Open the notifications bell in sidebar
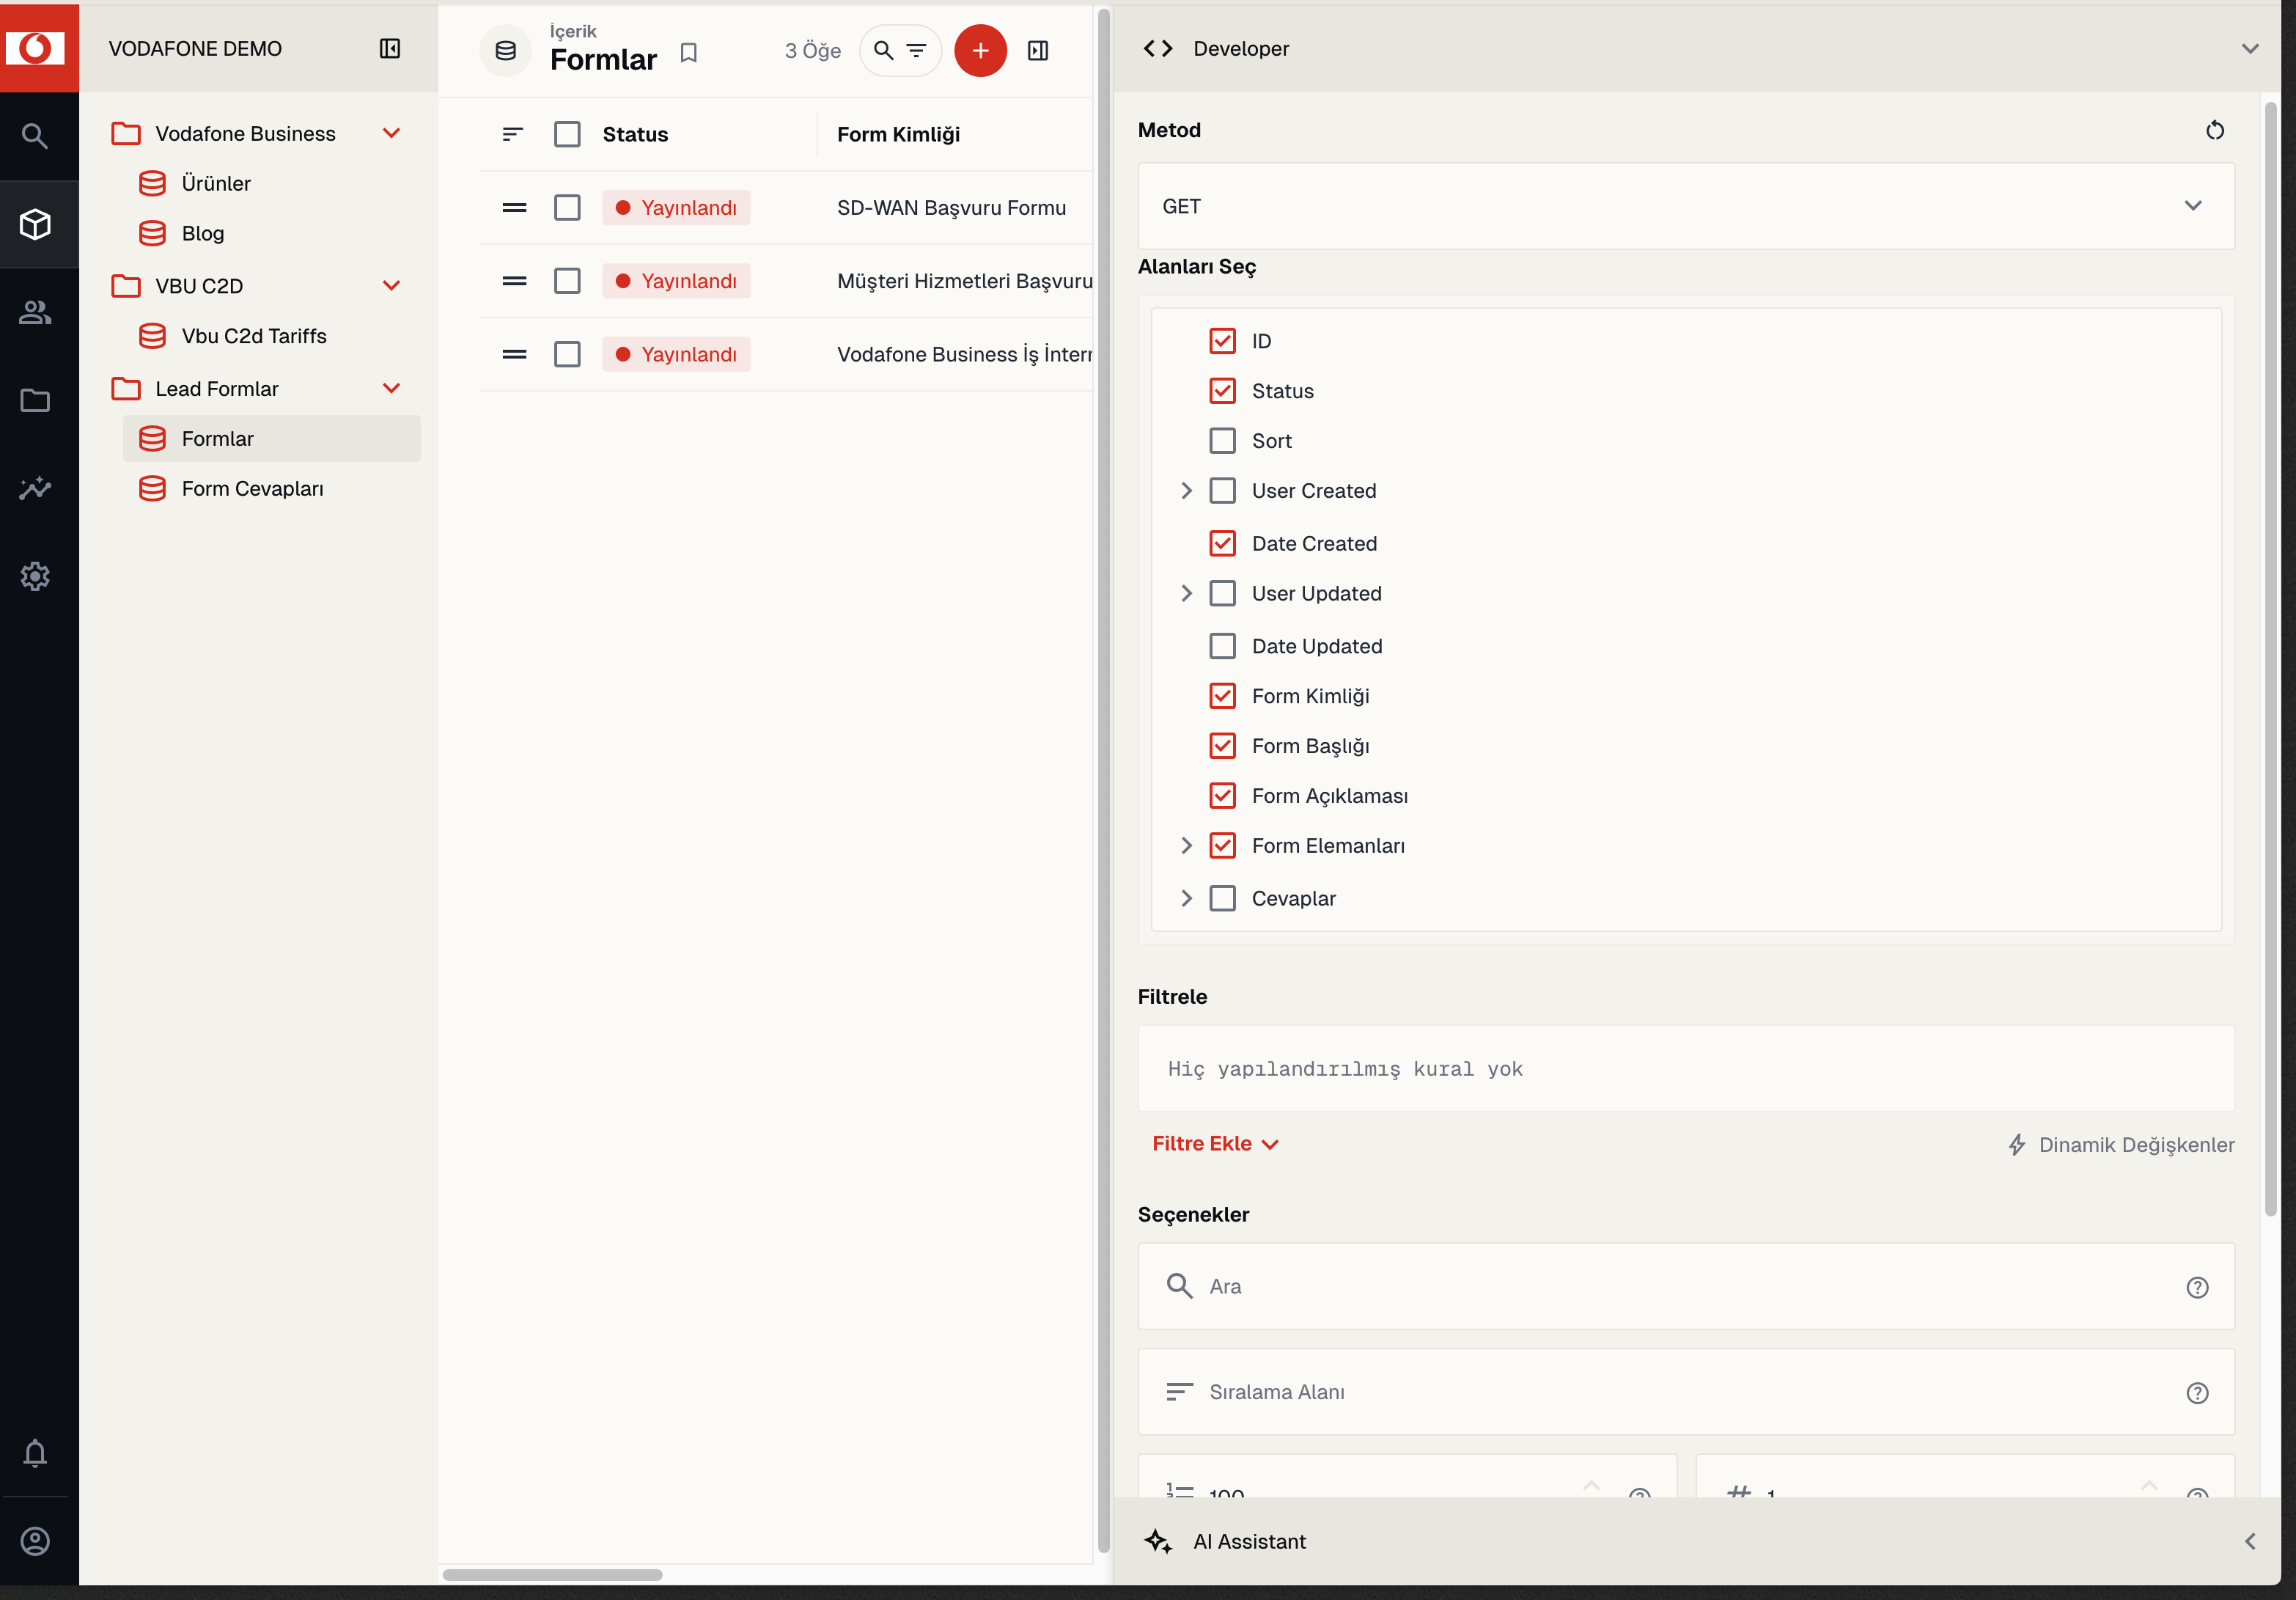This screenshot has height=1600, width=2296. 35,1453
